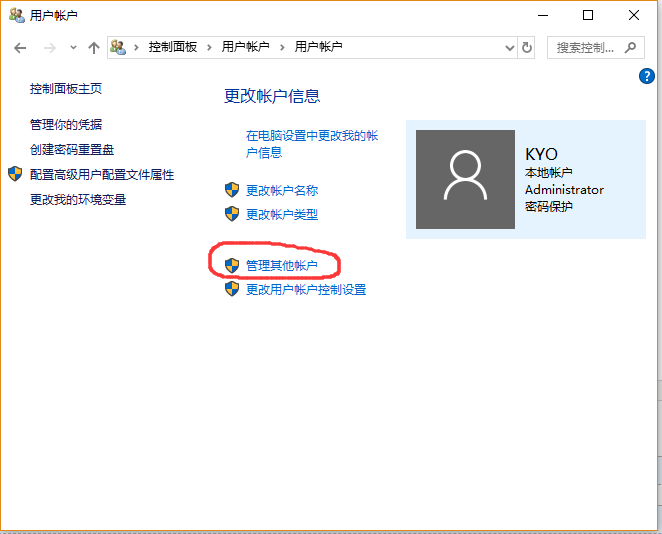Viewport: 662px width, 534px height.
Task: Click the 本地帐户 label text
Action: 549,173
